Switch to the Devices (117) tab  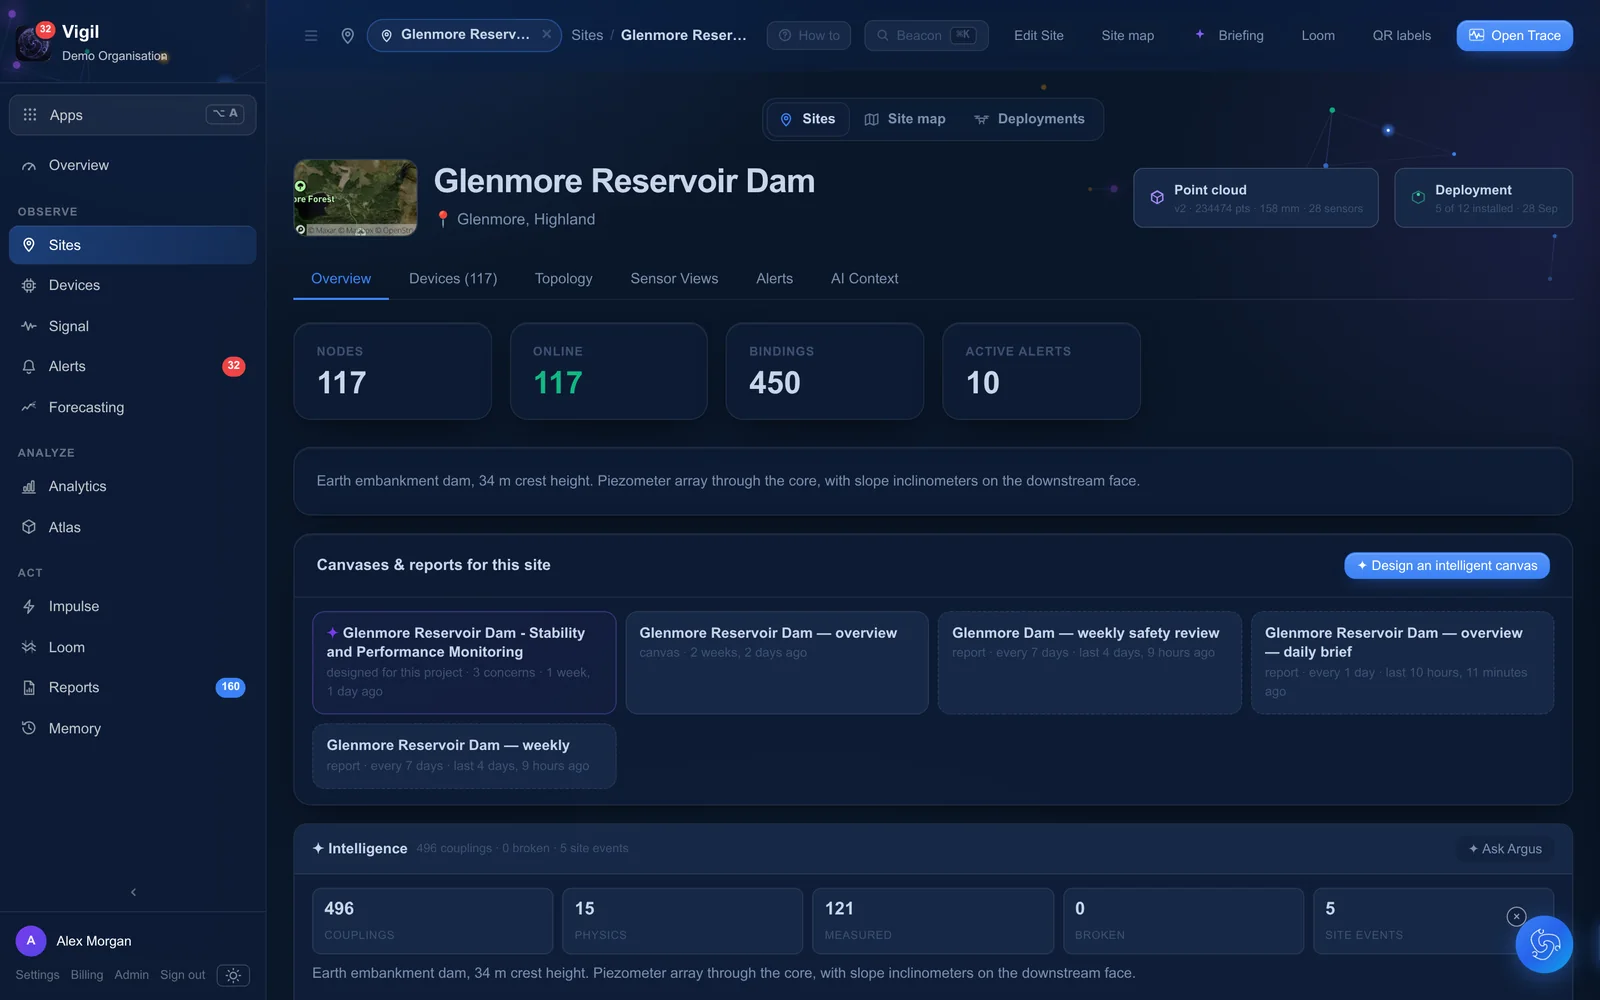click(x=453, y=279)
